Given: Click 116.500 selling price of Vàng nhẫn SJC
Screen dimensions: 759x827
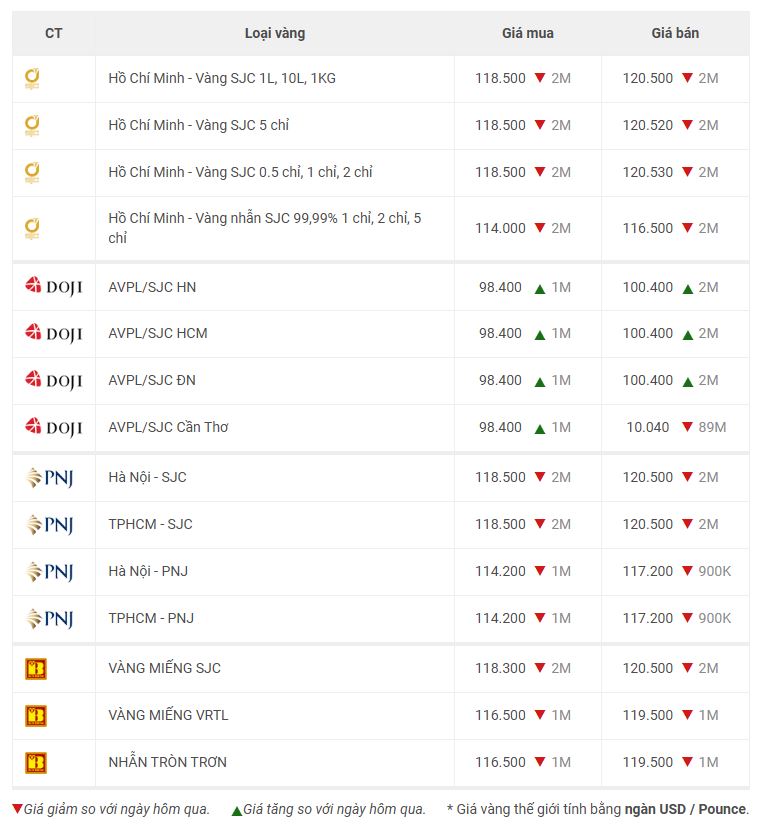Looking at the screenshot, I should [x=647, y=228].
